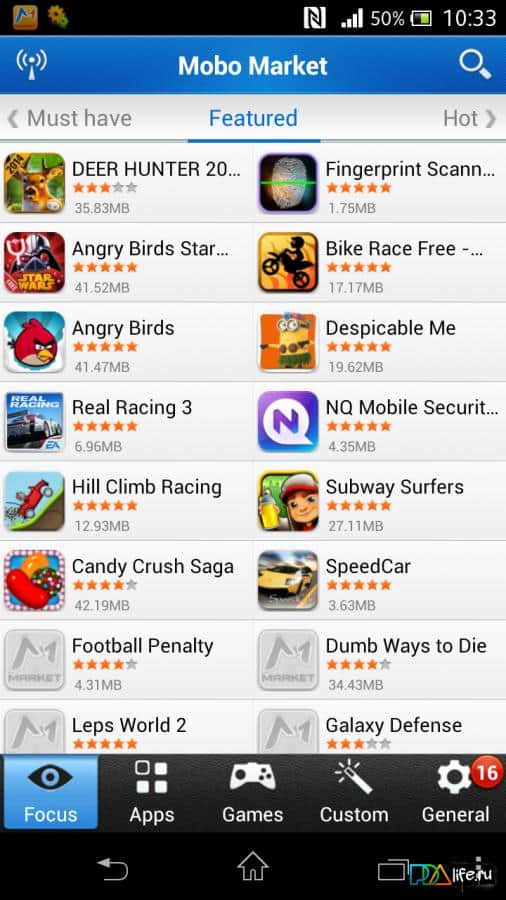This screenshot has height=900, width=506.
Task: Open the Bike Race Free icon
Action: pyautogui.click(x=288, y=262)
